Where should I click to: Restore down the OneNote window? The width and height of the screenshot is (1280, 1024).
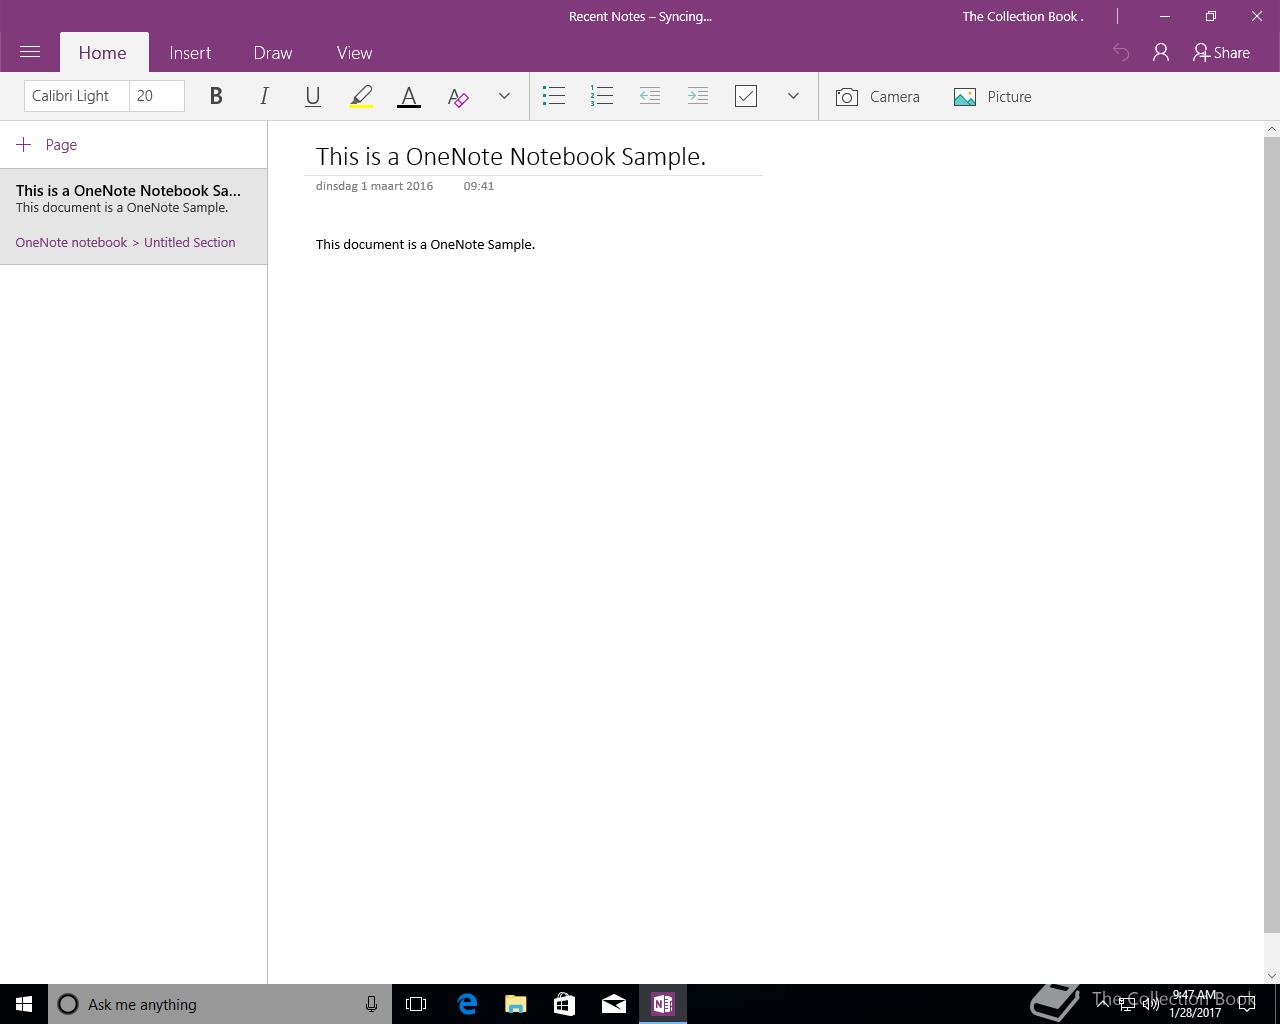pyautogui.click(x=1211, y=16)
